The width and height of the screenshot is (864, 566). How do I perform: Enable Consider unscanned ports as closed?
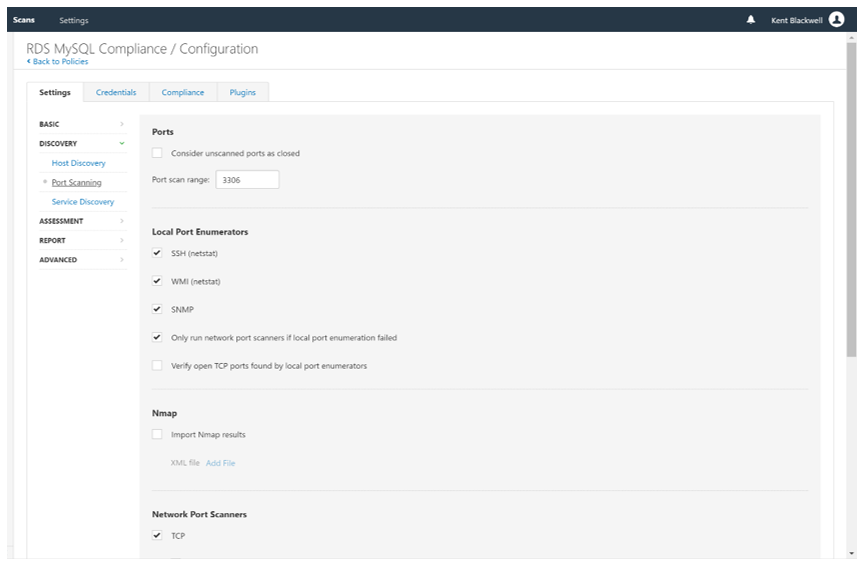click(157, 153)
